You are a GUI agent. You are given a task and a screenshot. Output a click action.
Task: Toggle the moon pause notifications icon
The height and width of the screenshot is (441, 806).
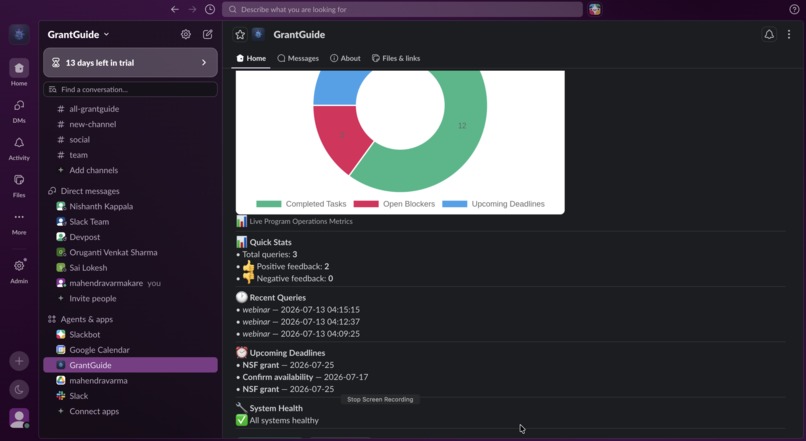19,390
